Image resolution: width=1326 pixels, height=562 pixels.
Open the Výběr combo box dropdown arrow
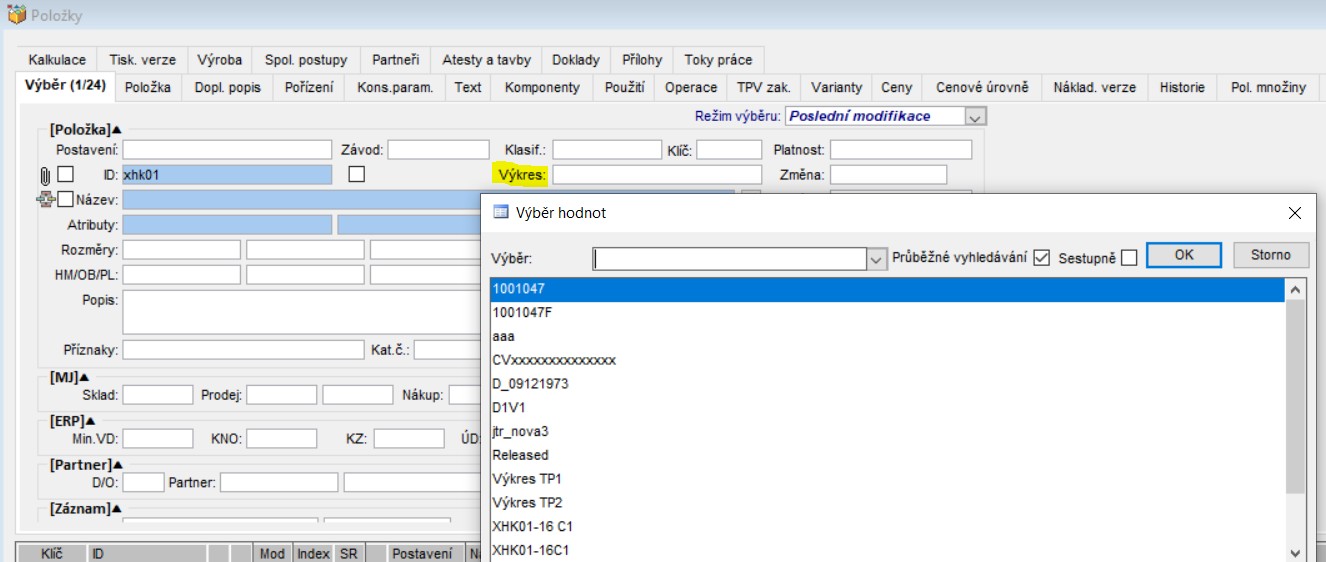(x=877, y=259)
